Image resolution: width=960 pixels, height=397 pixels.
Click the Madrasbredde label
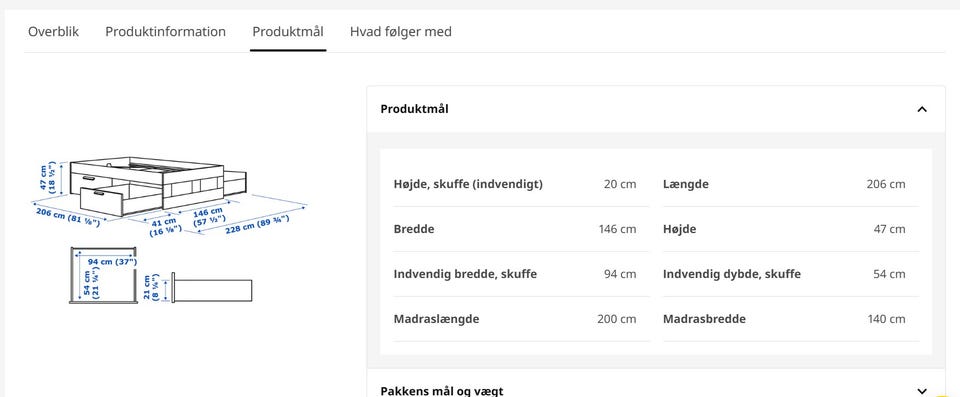tap(704, 319)
